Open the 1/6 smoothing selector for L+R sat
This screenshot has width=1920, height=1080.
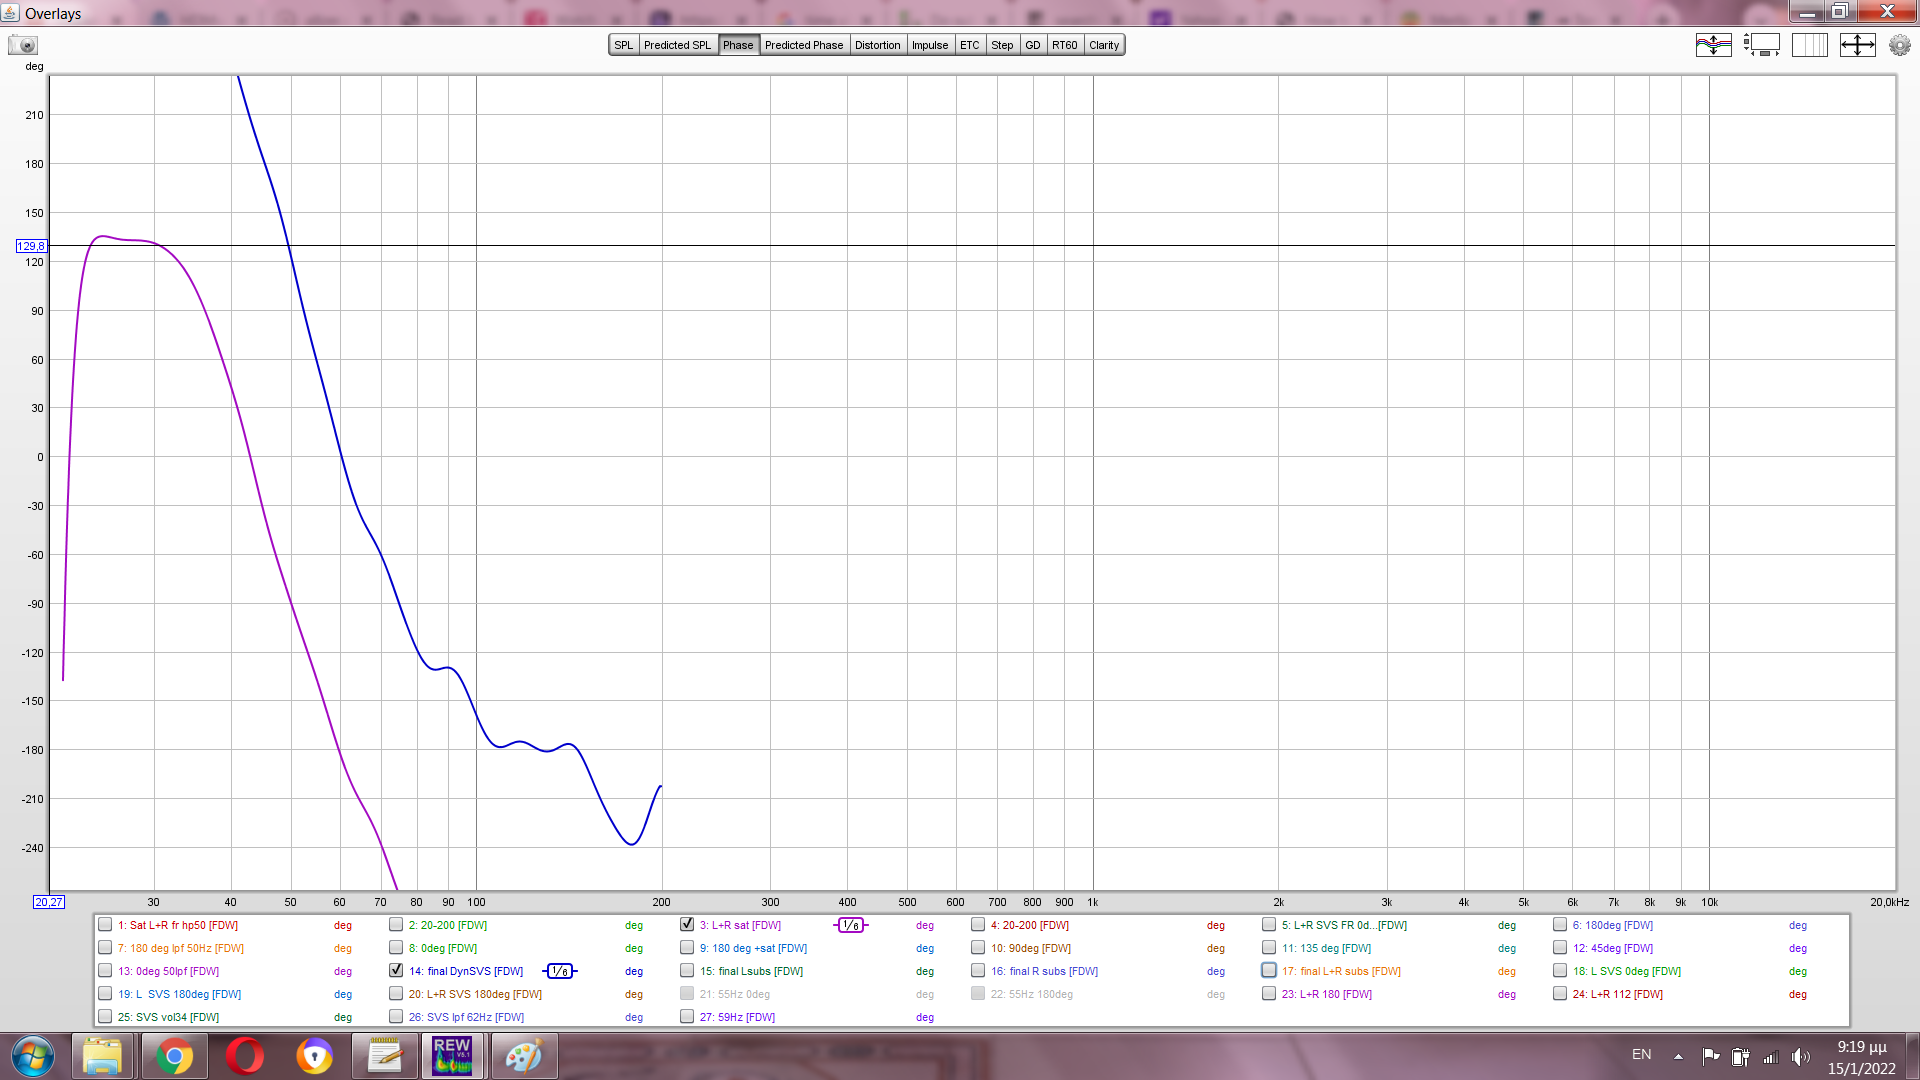pos(850,925)
